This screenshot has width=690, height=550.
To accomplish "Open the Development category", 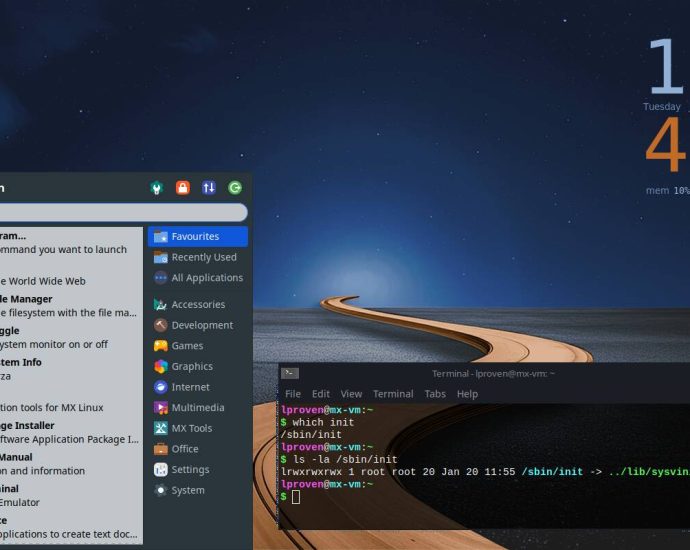I will coord(198,325).
